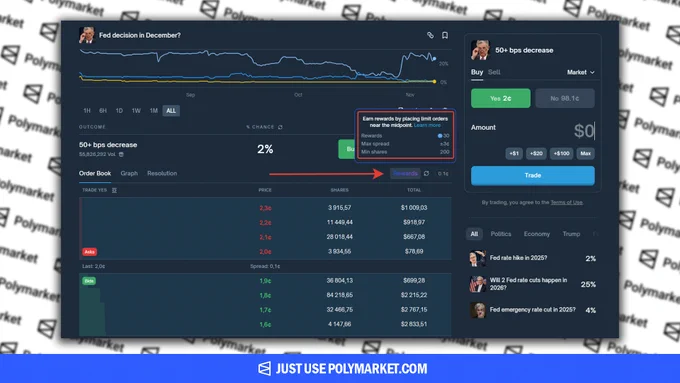Click the green Buy button in outcome row

pos(347,149)
